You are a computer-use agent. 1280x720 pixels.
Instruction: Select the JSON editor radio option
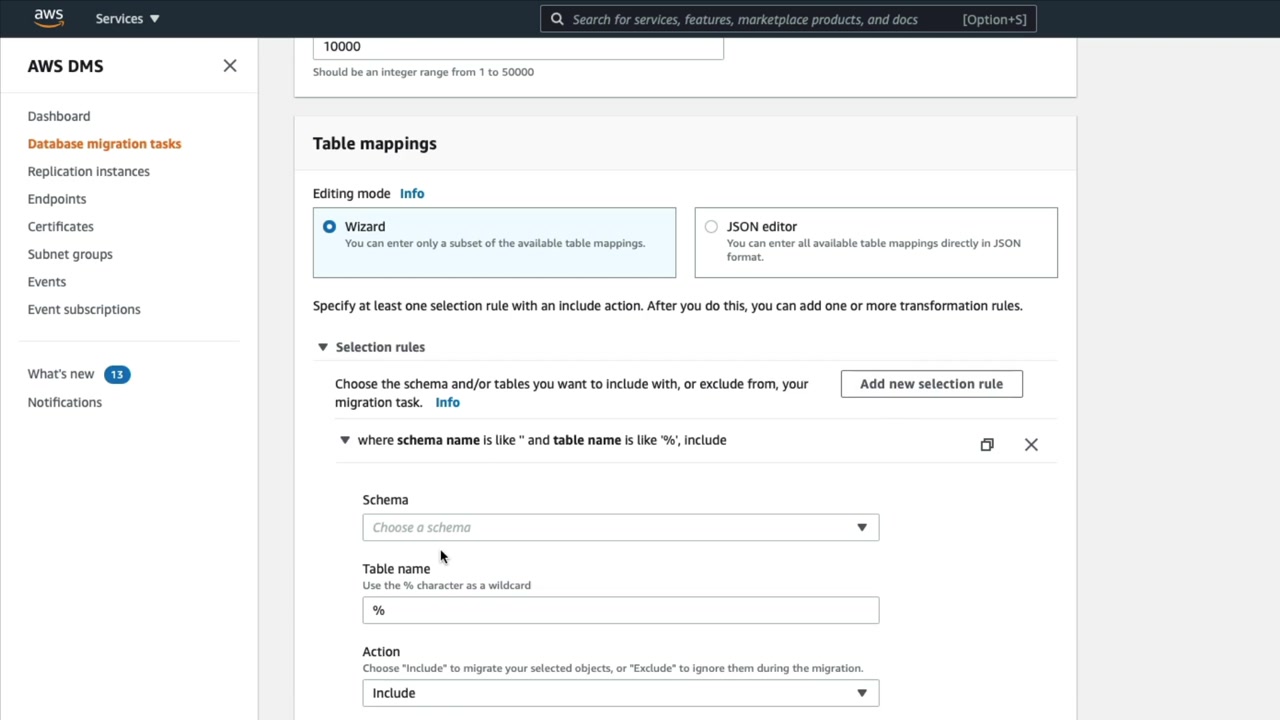click(x=711, y=227)
